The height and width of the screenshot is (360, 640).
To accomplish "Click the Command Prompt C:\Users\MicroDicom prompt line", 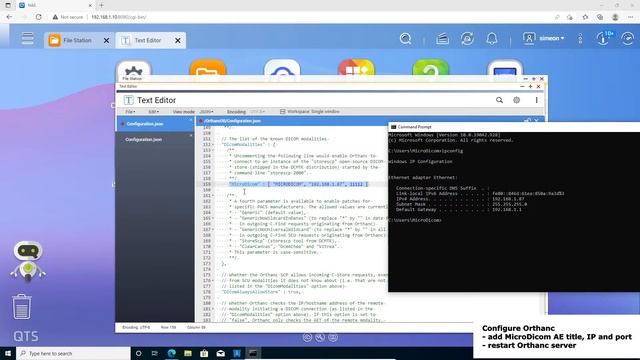I will (x=415, y=220).
